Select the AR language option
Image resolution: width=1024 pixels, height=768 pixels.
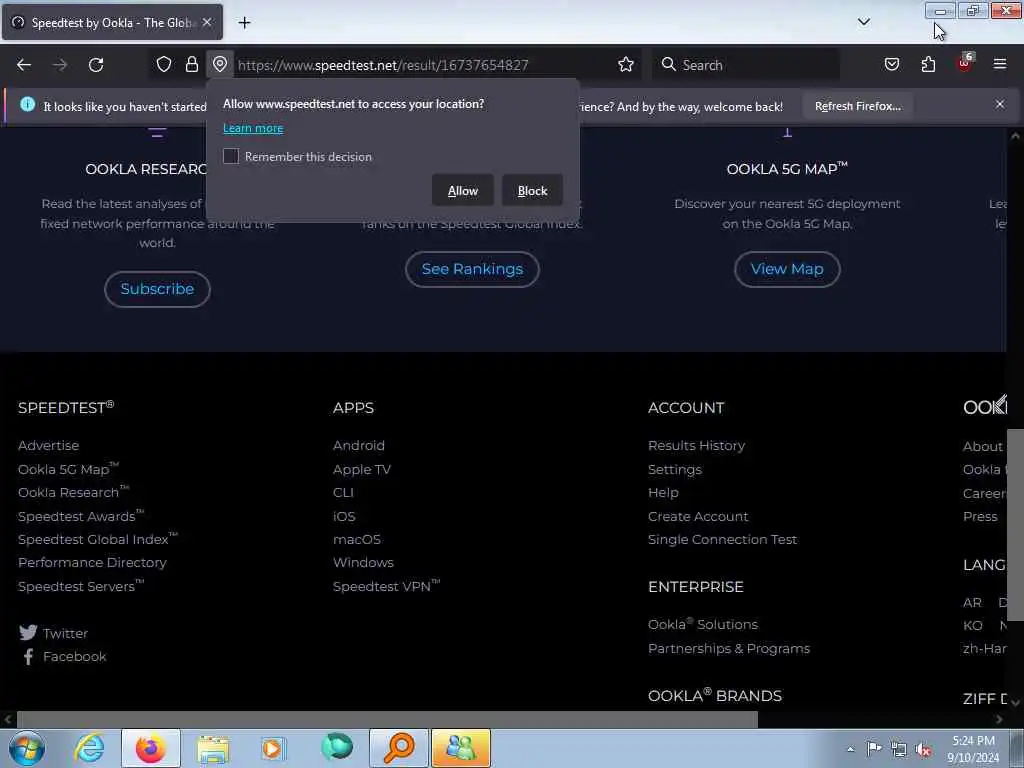tap(972, 602)
